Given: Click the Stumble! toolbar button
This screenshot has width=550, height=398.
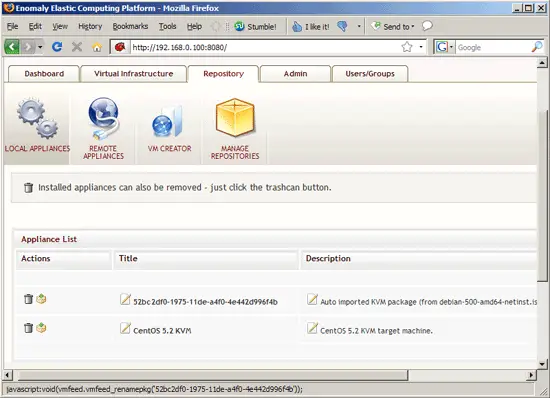Looking at the screenshot, I should click(255, 26).
